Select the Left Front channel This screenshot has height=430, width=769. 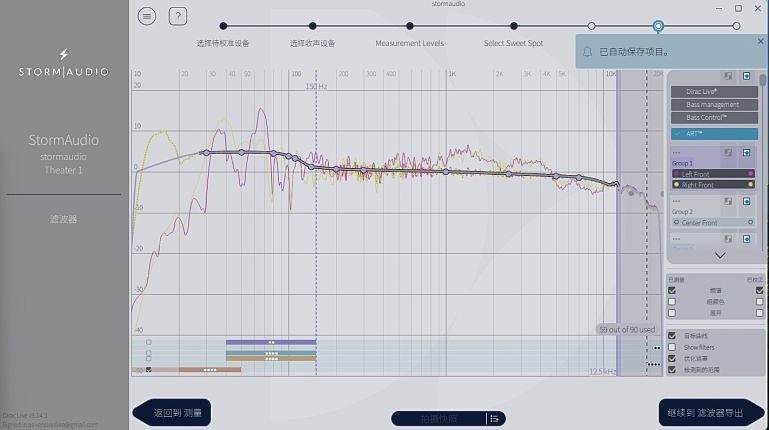point(713,174)
